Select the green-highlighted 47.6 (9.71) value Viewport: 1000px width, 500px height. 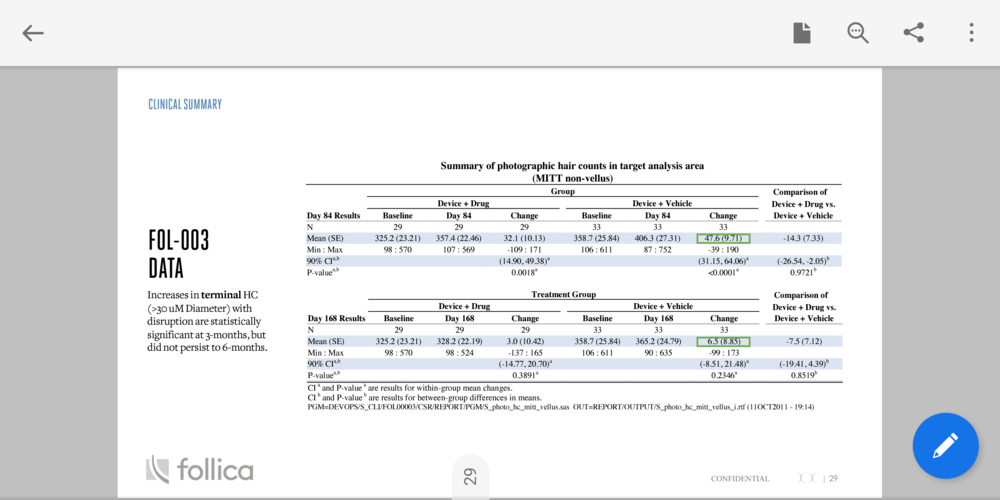tap(723, 238)
